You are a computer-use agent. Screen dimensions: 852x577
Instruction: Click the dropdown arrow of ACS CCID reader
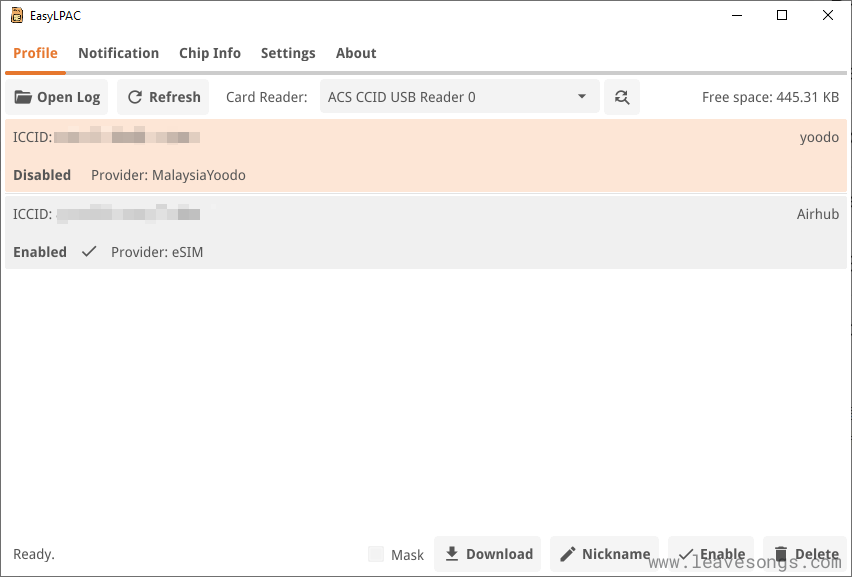(x=582, y=97)
